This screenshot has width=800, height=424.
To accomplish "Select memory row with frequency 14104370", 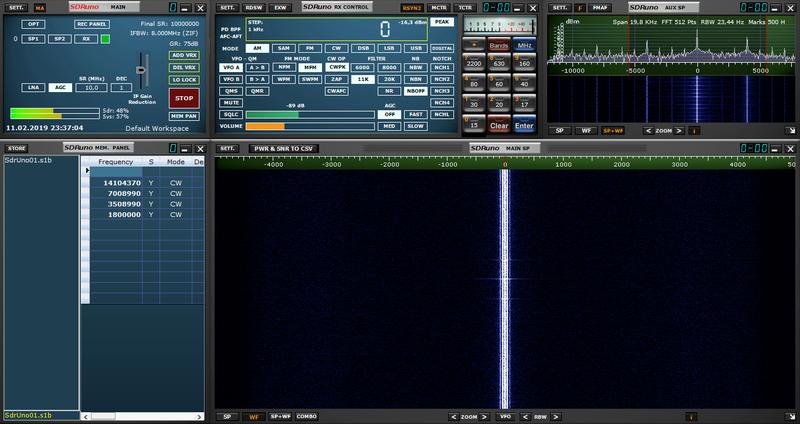I will (x=147, y=183).
